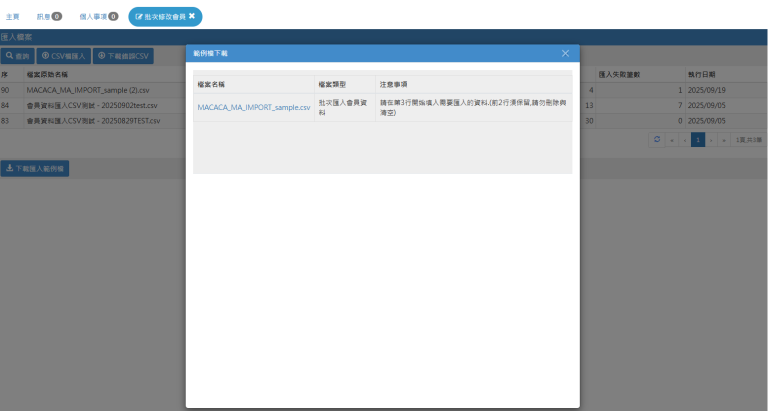Go to next page arrow

711,140
